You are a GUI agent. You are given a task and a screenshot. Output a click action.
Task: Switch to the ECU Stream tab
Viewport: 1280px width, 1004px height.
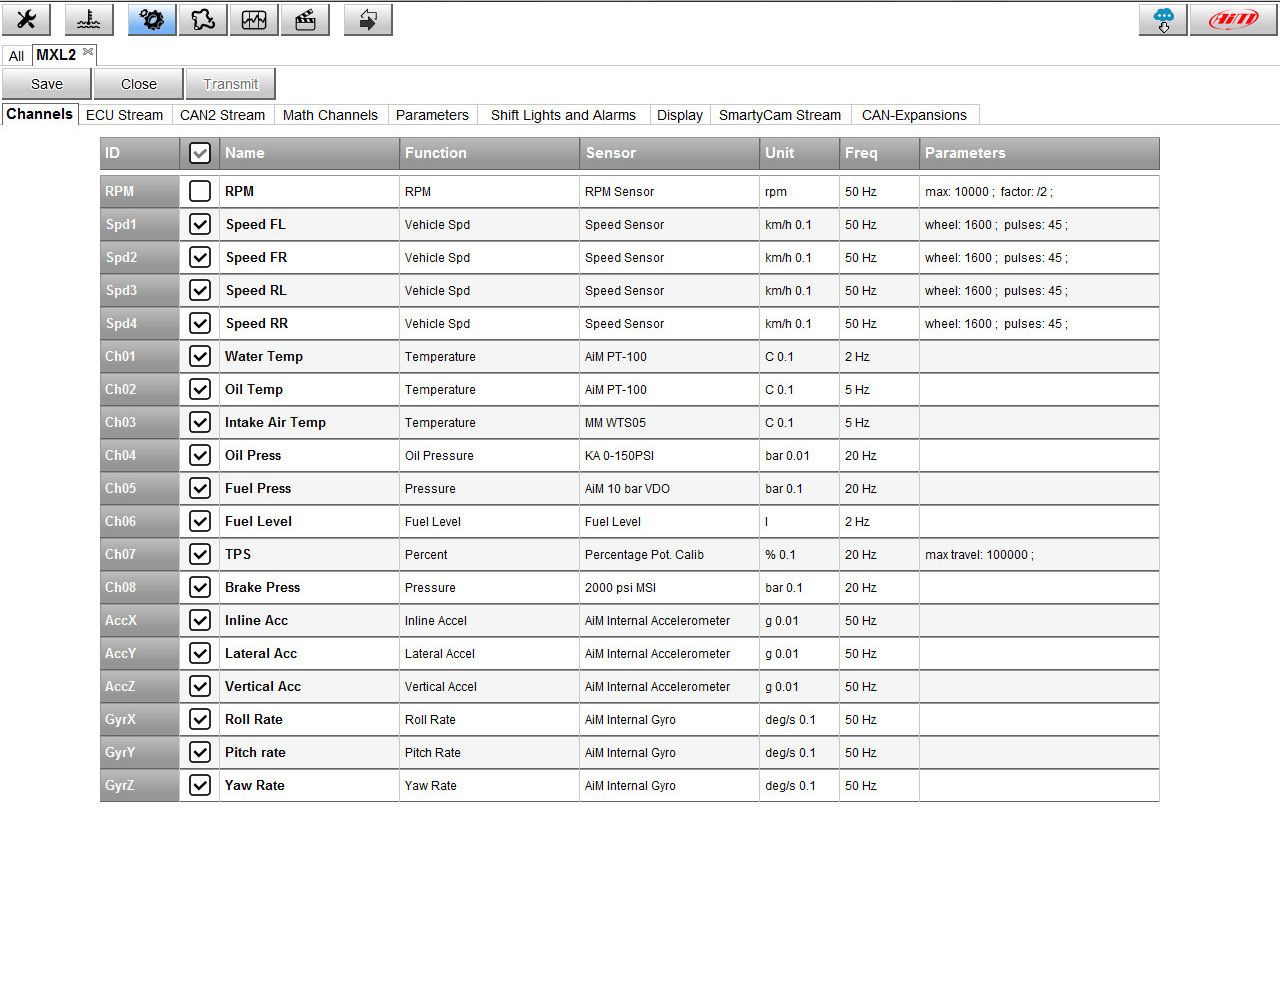[124, 114]
